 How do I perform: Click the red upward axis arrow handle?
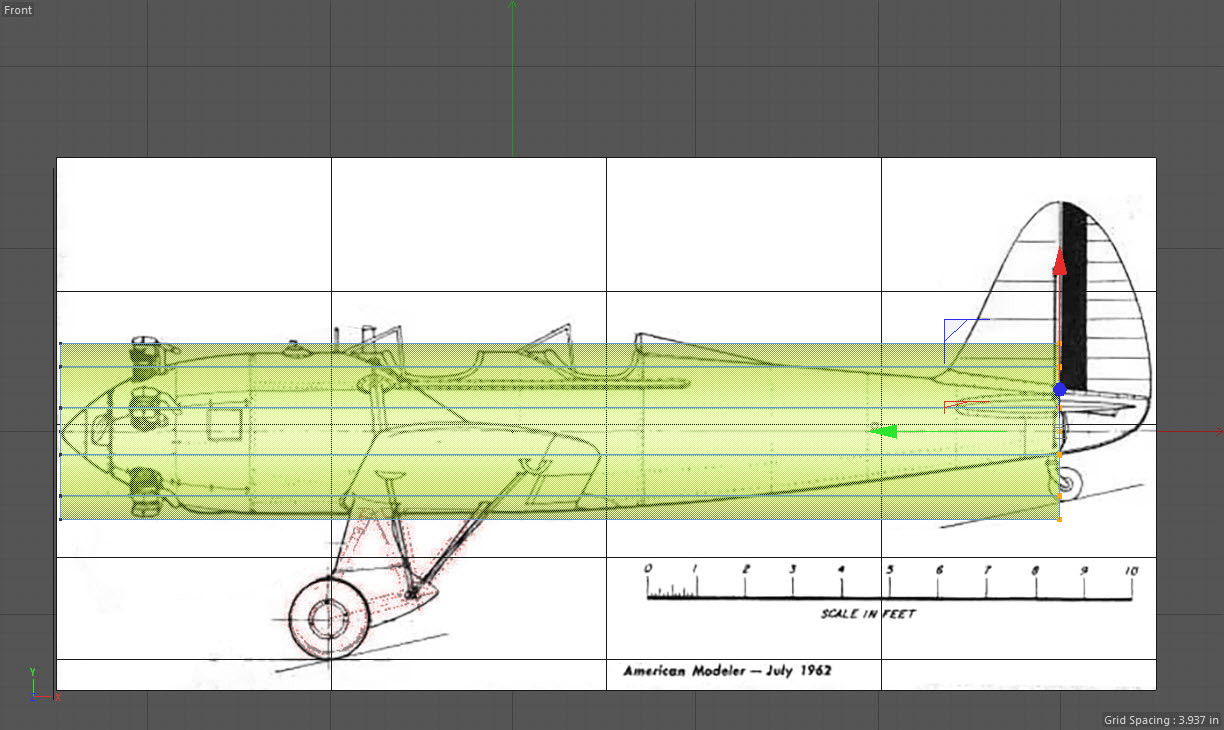click(1060, 262)
